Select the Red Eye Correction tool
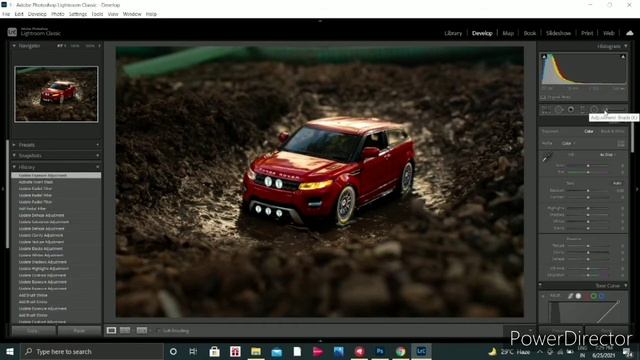The height and width of the screenshot is (360, 640). [571, 109]
